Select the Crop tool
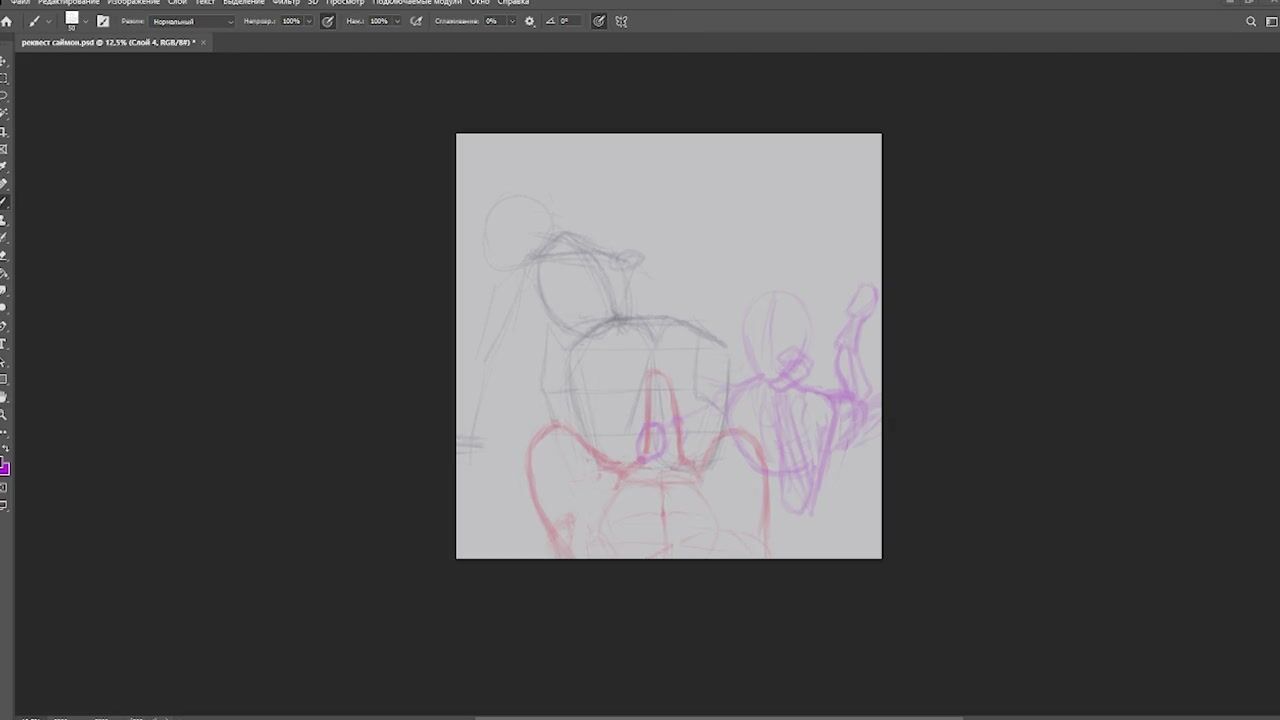Screen dimensions: 1280x720 pos(3,131)
